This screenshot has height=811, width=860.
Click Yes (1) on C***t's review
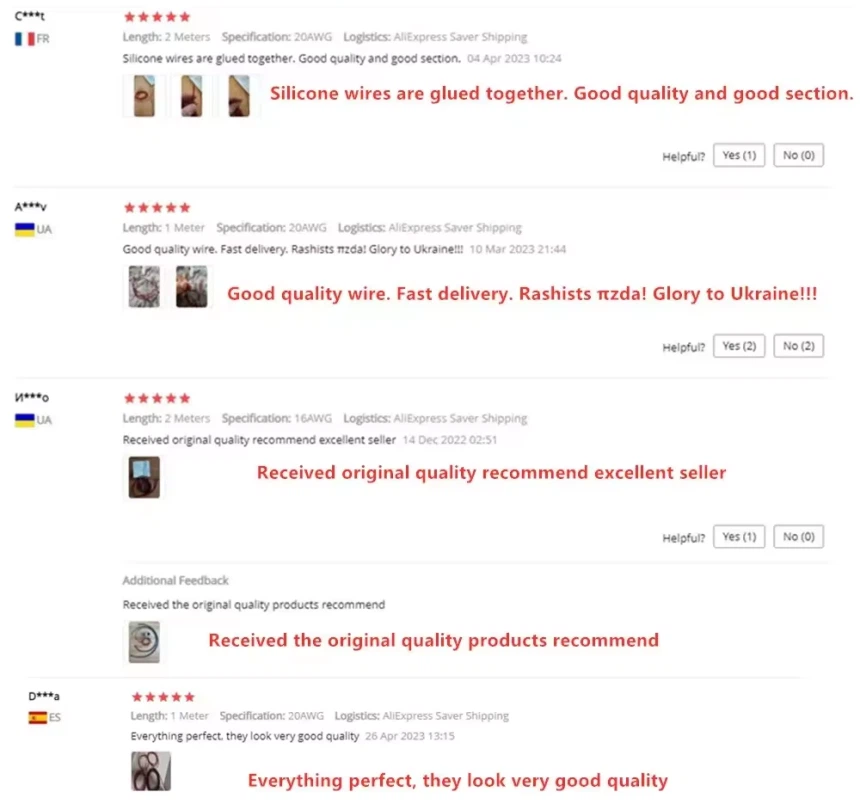tap(738, 155)
